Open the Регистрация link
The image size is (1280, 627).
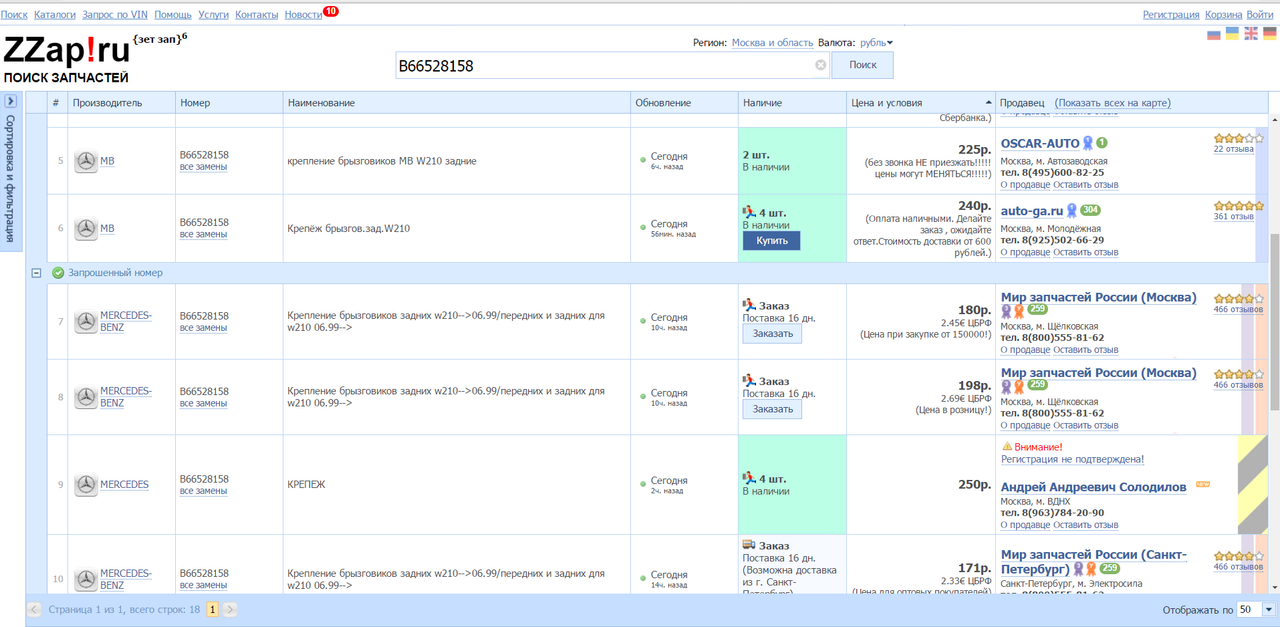pos(1171,15)
